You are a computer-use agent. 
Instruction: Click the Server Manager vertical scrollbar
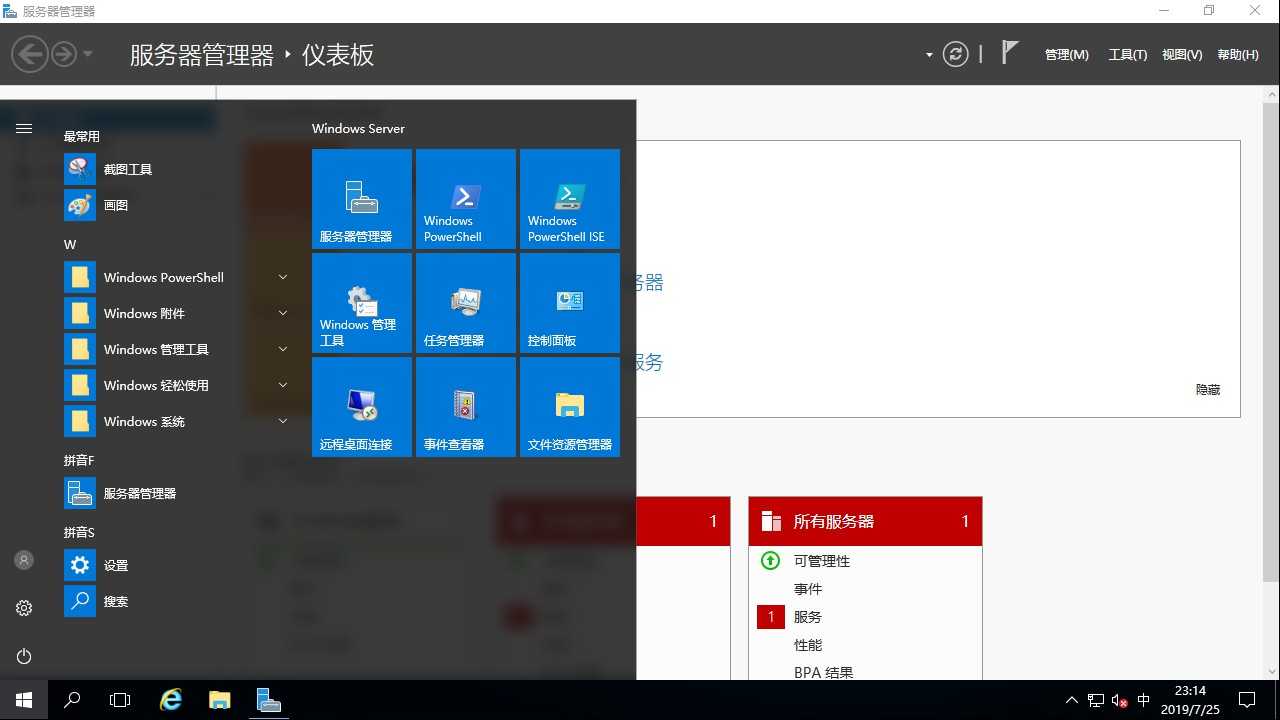click(1270, 340)
